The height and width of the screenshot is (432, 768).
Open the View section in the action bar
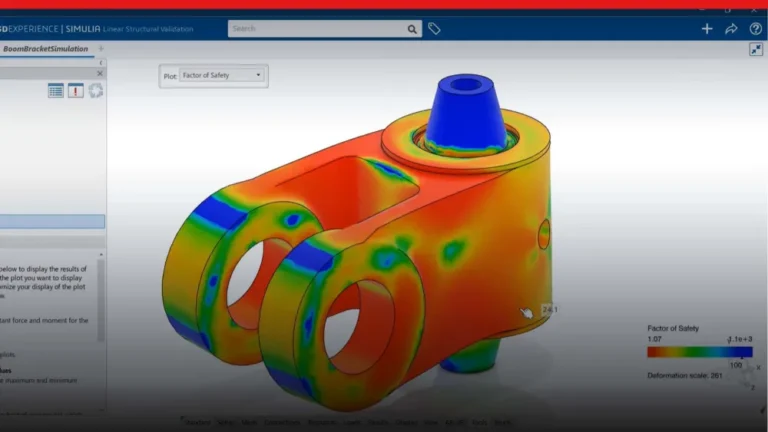[431, 422]
